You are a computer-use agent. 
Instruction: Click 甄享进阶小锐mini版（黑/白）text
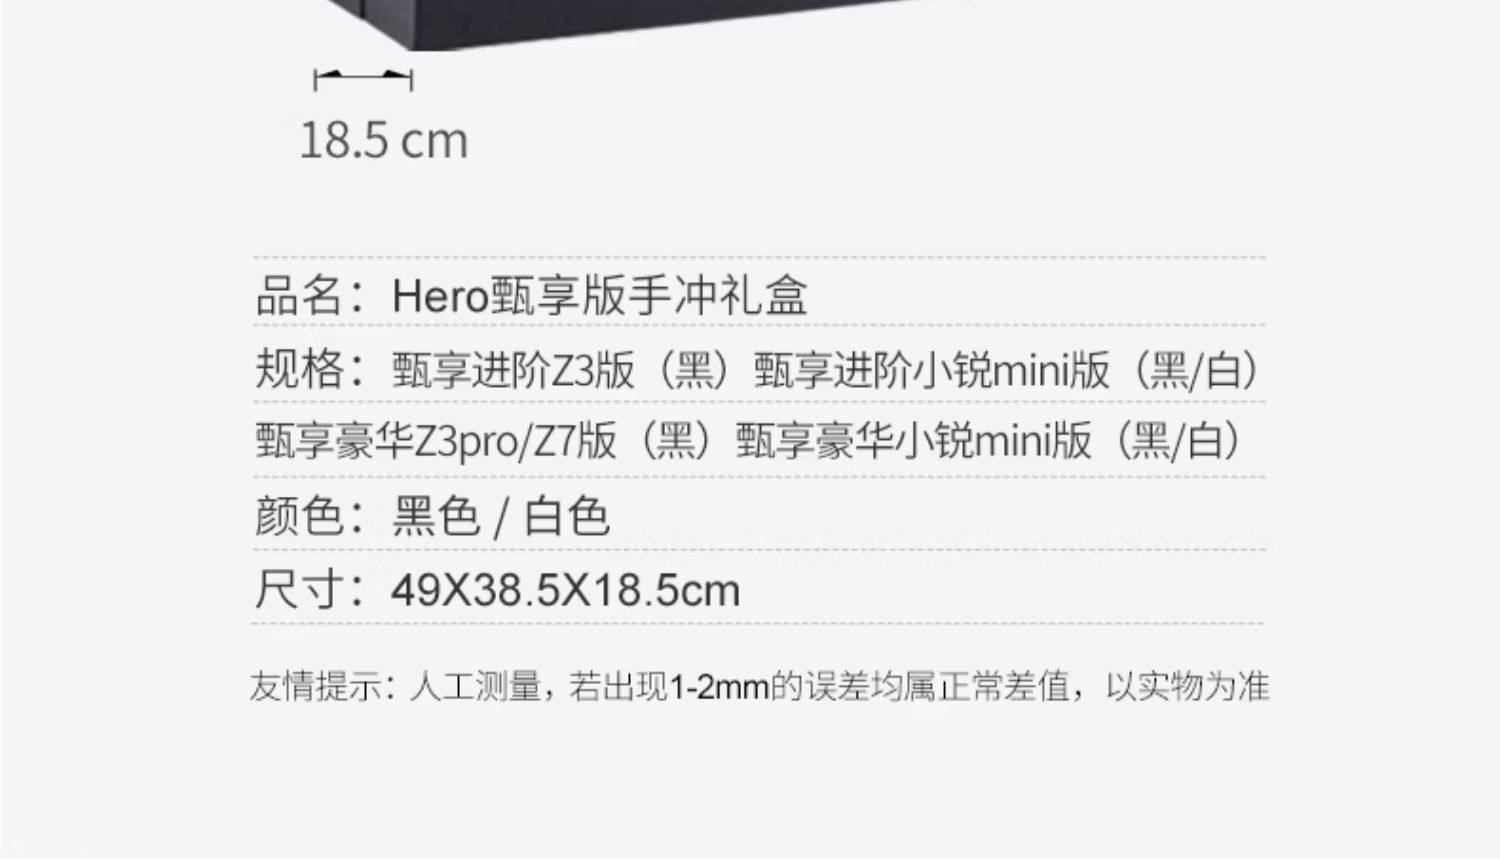(x=1010, y=370)
